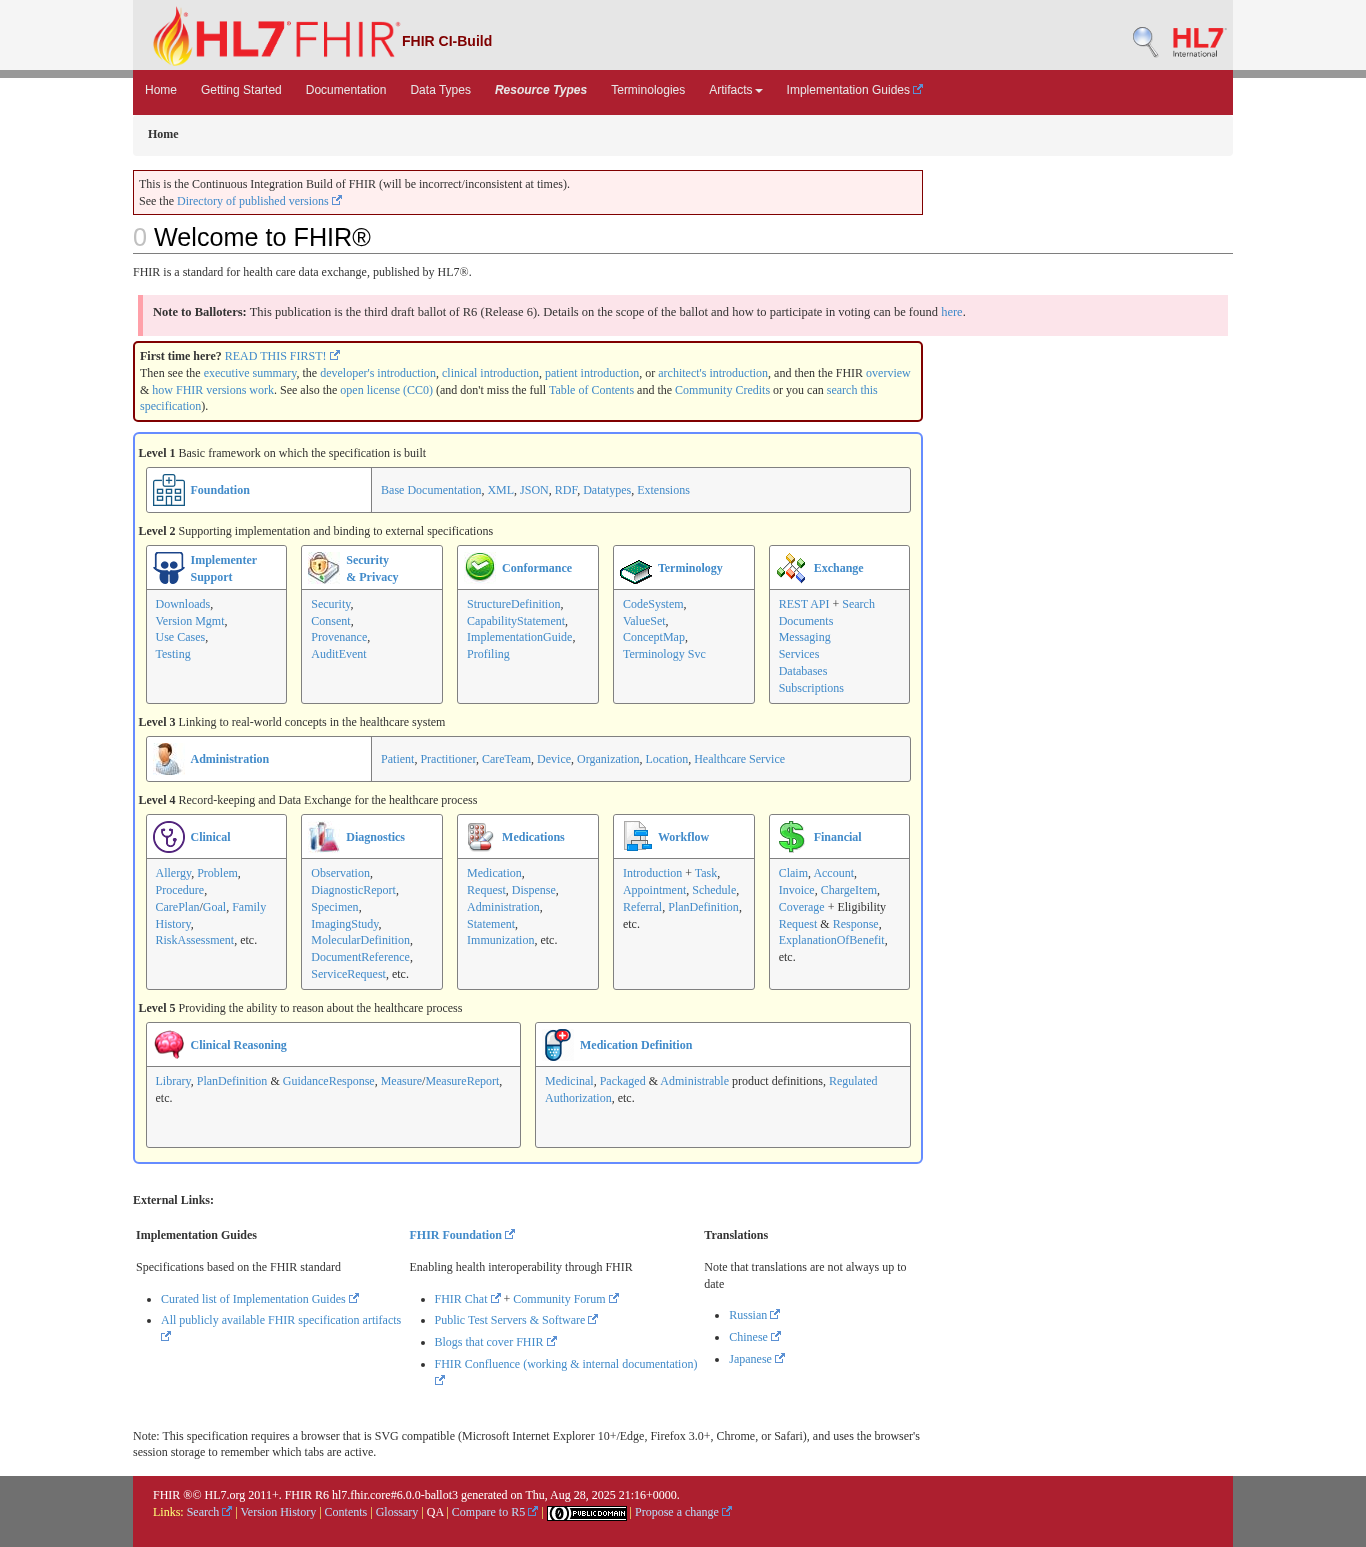
Task: Click the Implementer Support icon
Action: 169,568
